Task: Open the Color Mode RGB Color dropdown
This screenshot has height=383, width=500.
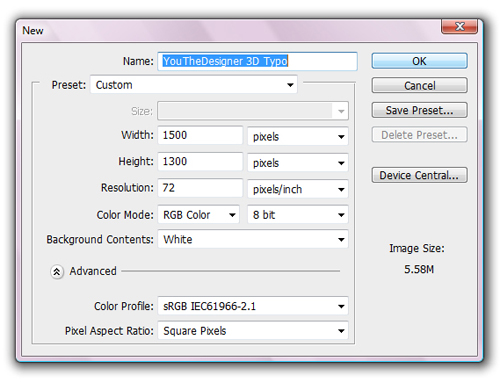Action: coord(198,215)
